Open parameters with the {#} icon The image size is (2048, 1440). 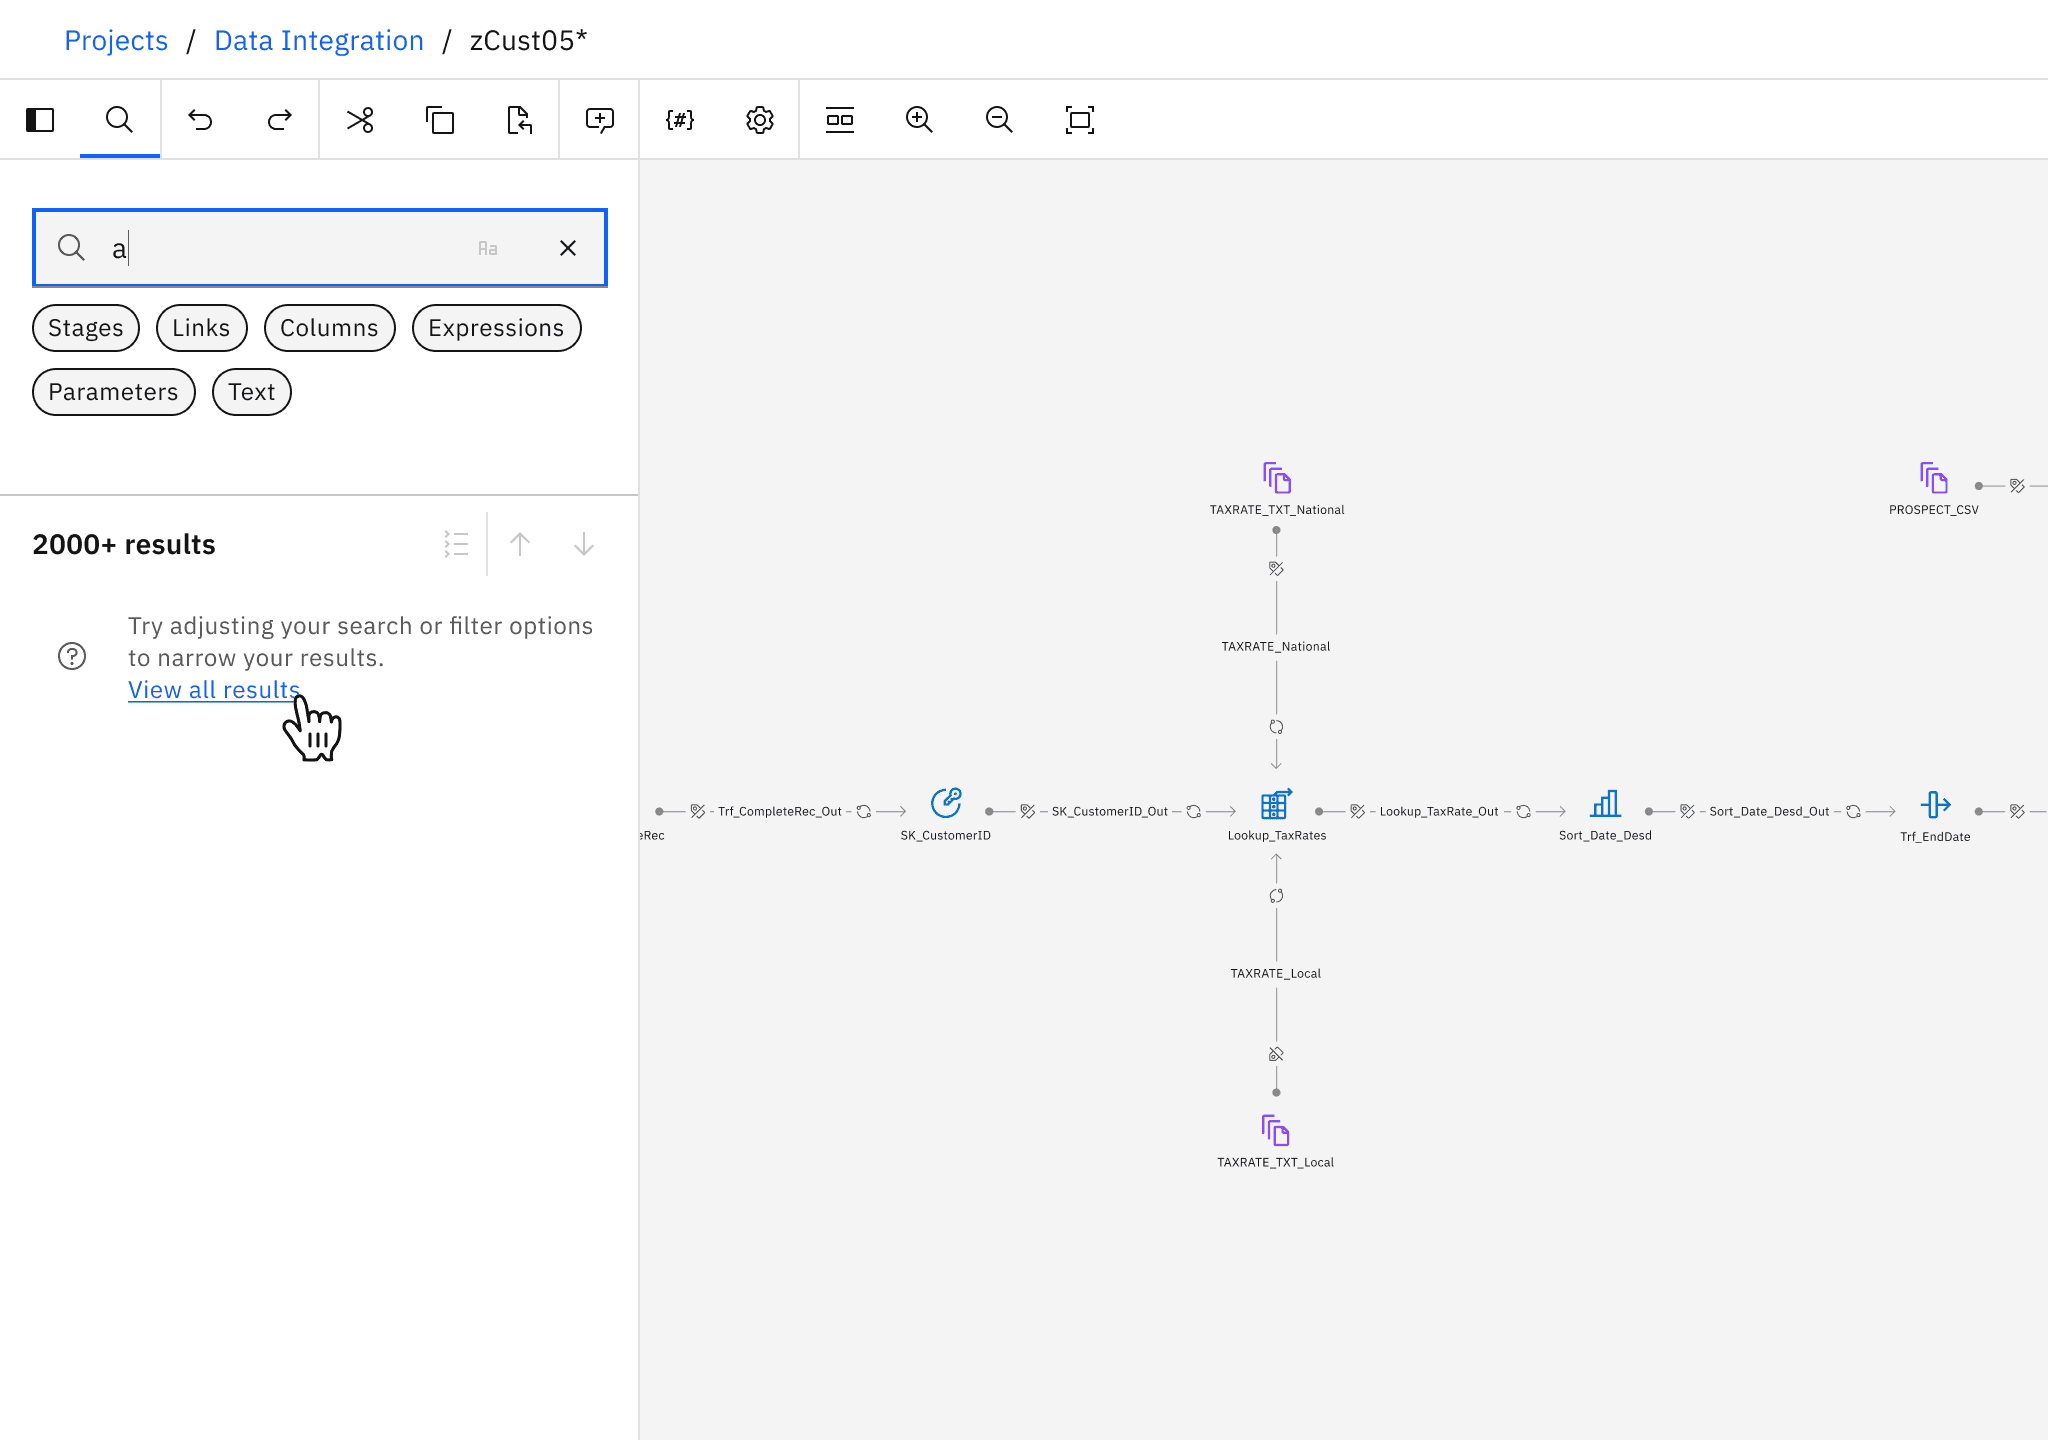(680, 120)
